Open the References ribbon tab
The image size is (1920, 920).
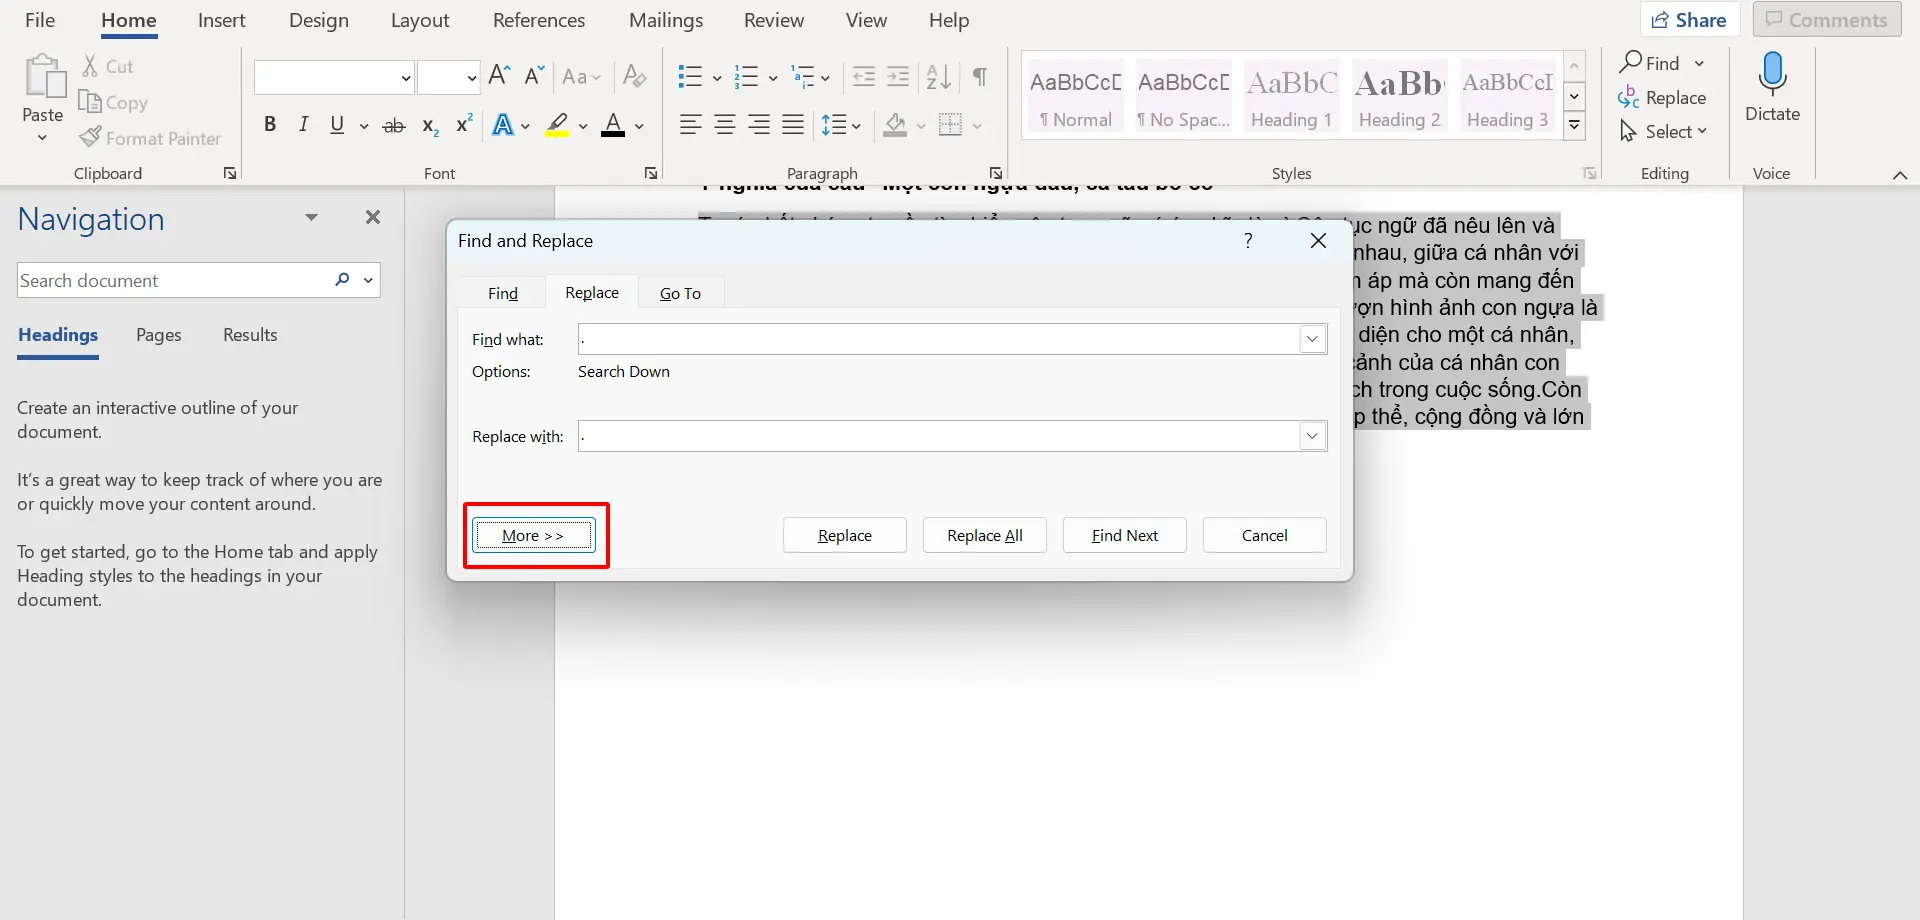point(539,20)
